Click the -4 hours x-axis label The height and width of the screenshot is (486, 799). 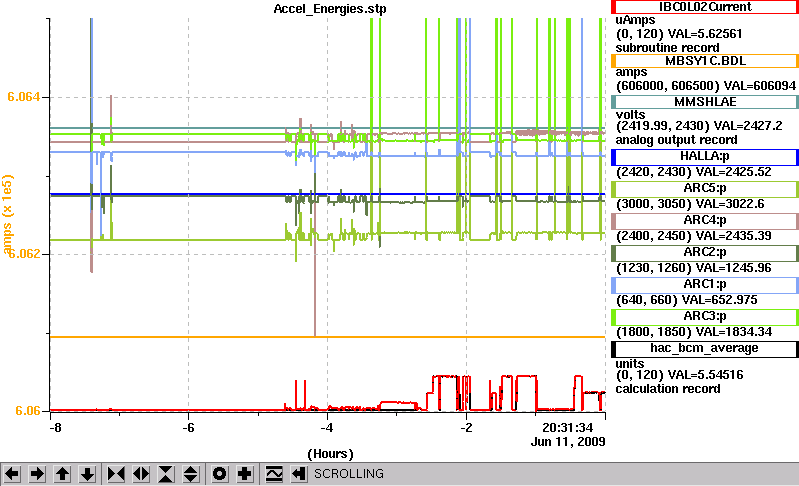327,427
